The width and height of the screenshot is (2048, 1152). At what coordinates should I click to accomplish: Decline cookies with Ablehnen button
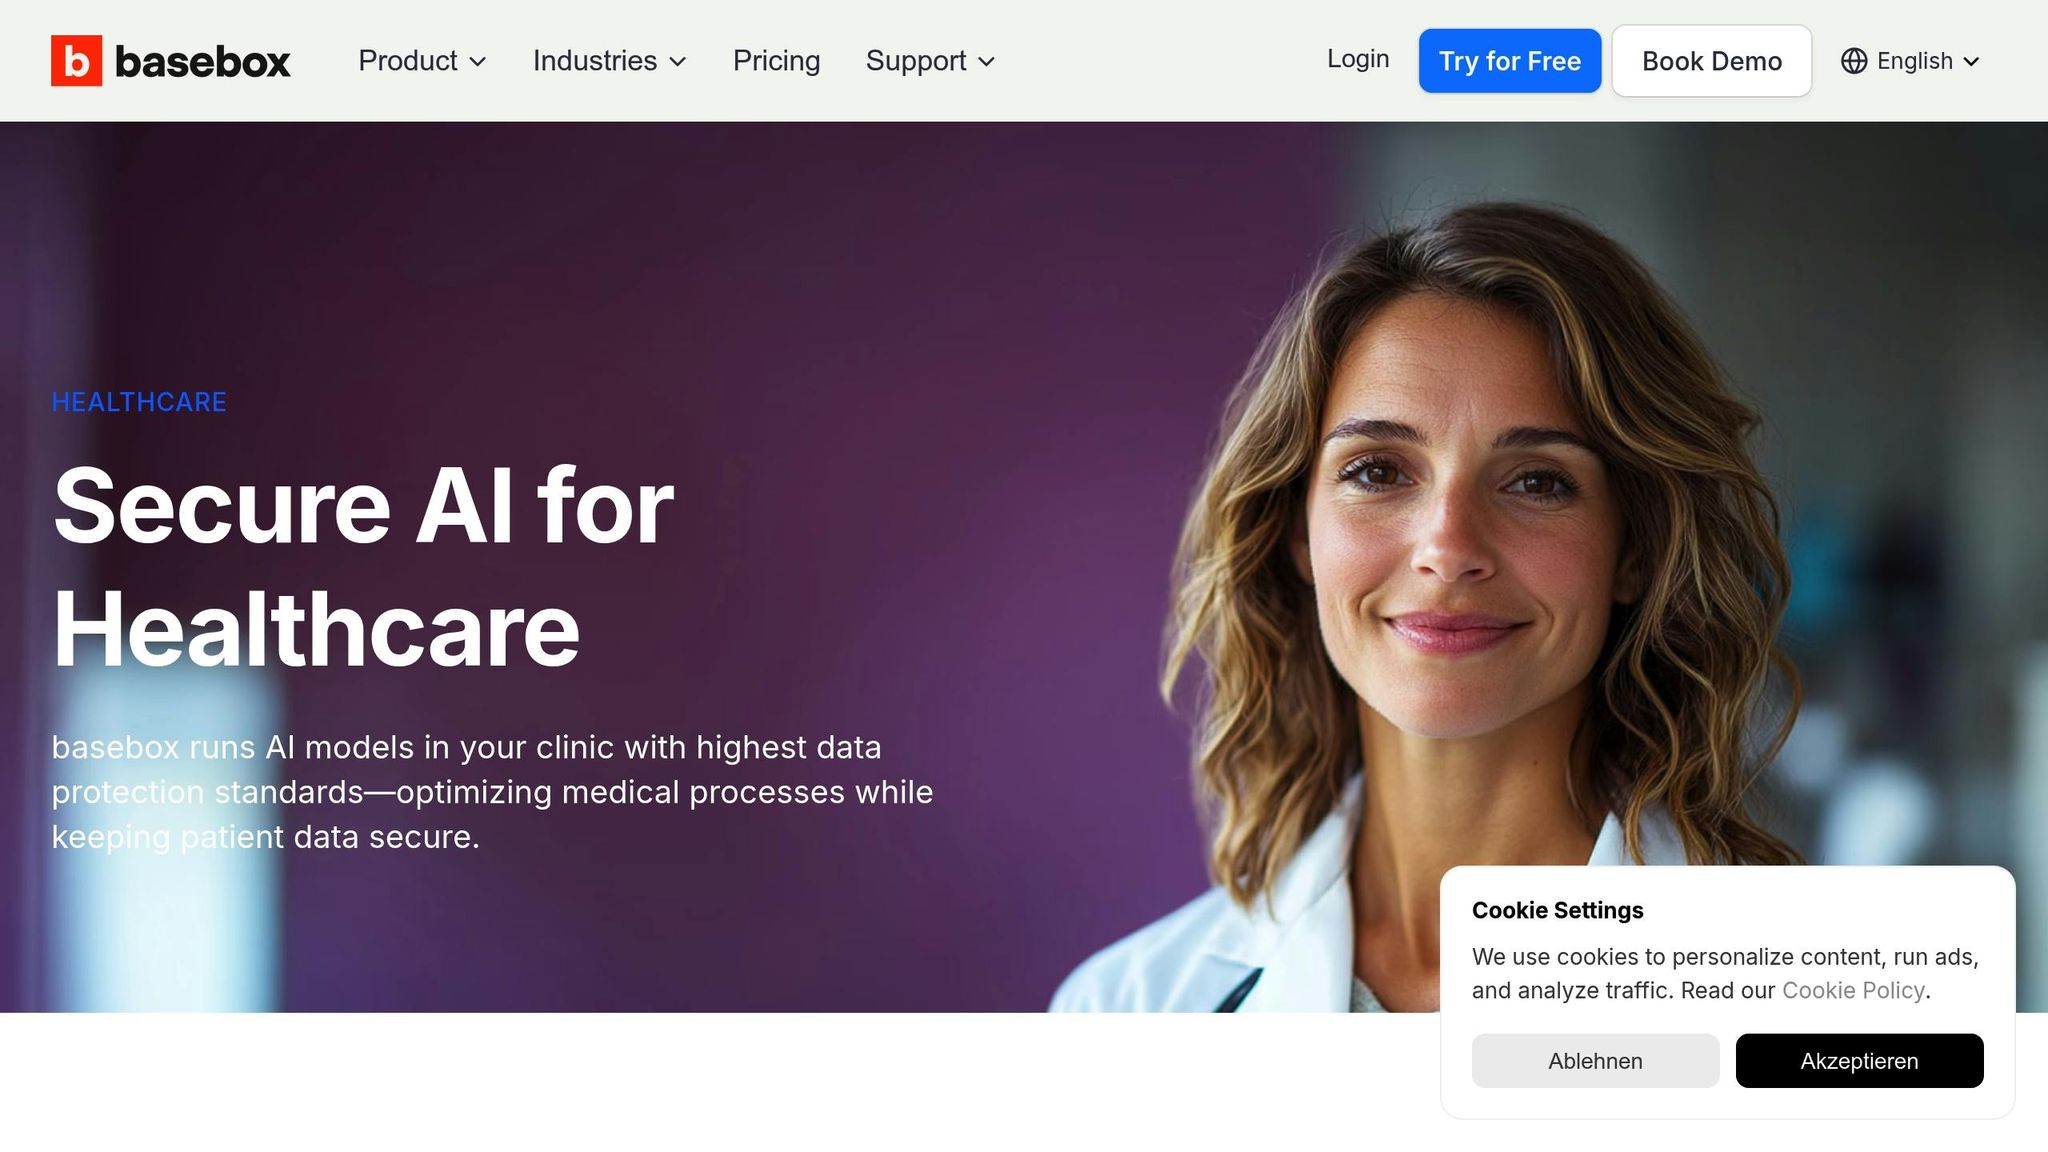1596,1061
